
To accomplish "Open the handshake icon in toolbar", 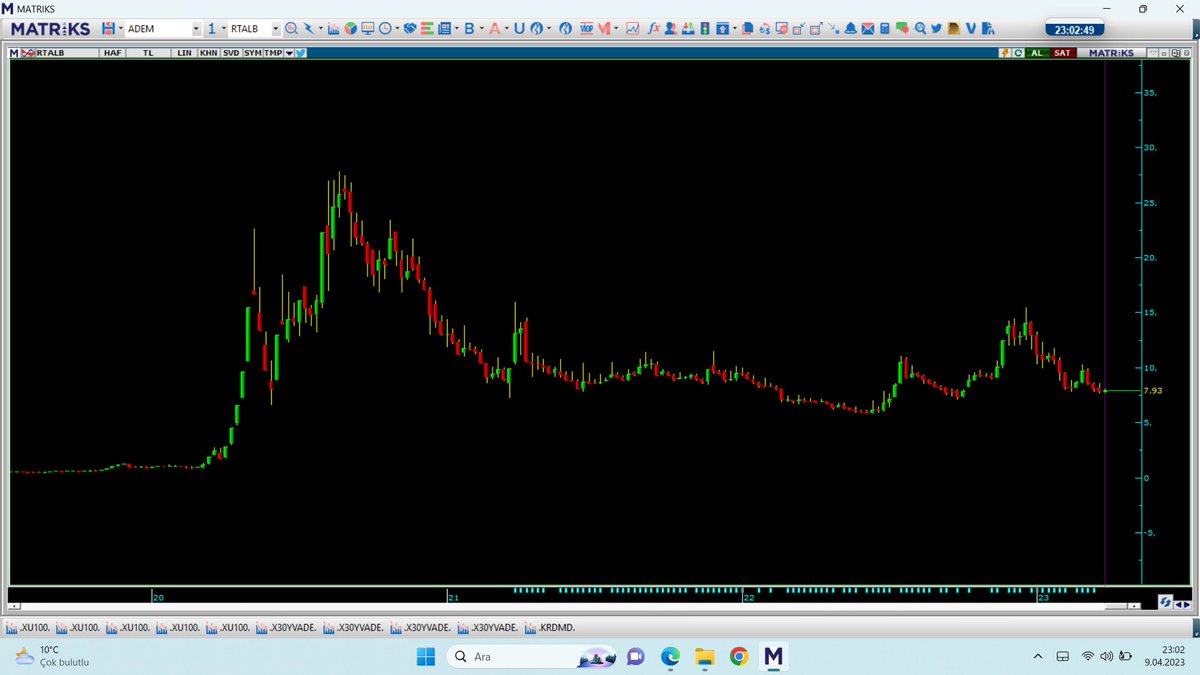I will (410, 28).
